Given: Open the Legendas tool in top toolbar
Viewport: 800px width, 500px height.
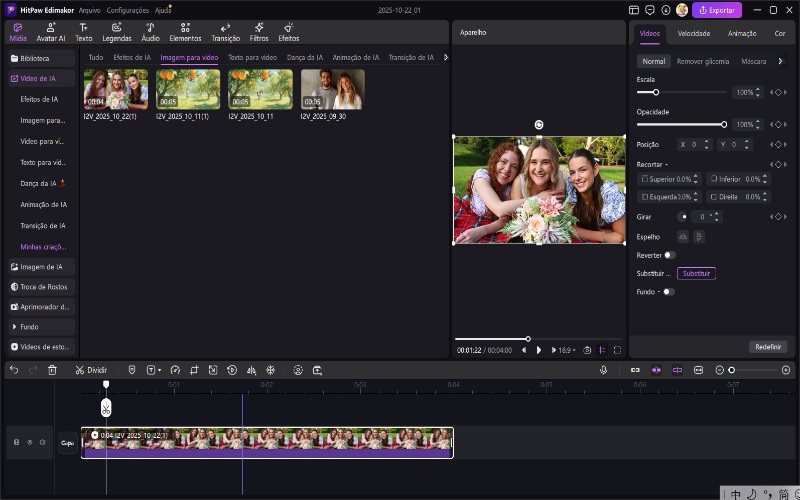Looking at the screenshot, I should click(116, 32).
